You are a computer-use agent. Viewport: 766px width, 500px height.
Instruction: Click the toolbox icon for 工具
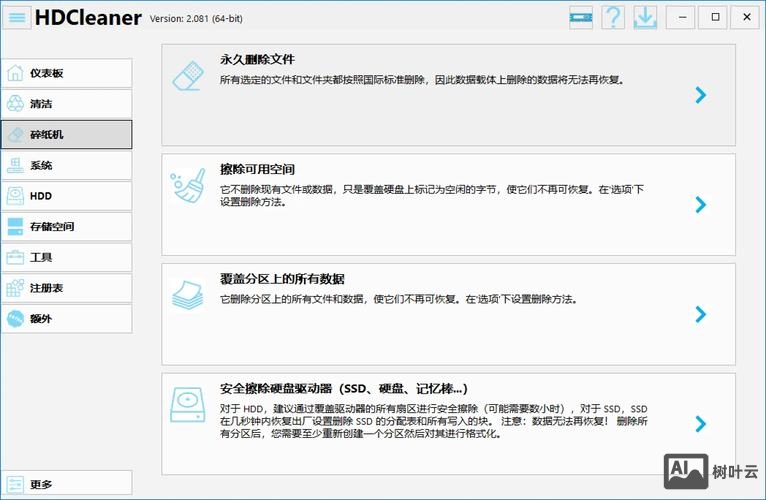pos(15,257)
